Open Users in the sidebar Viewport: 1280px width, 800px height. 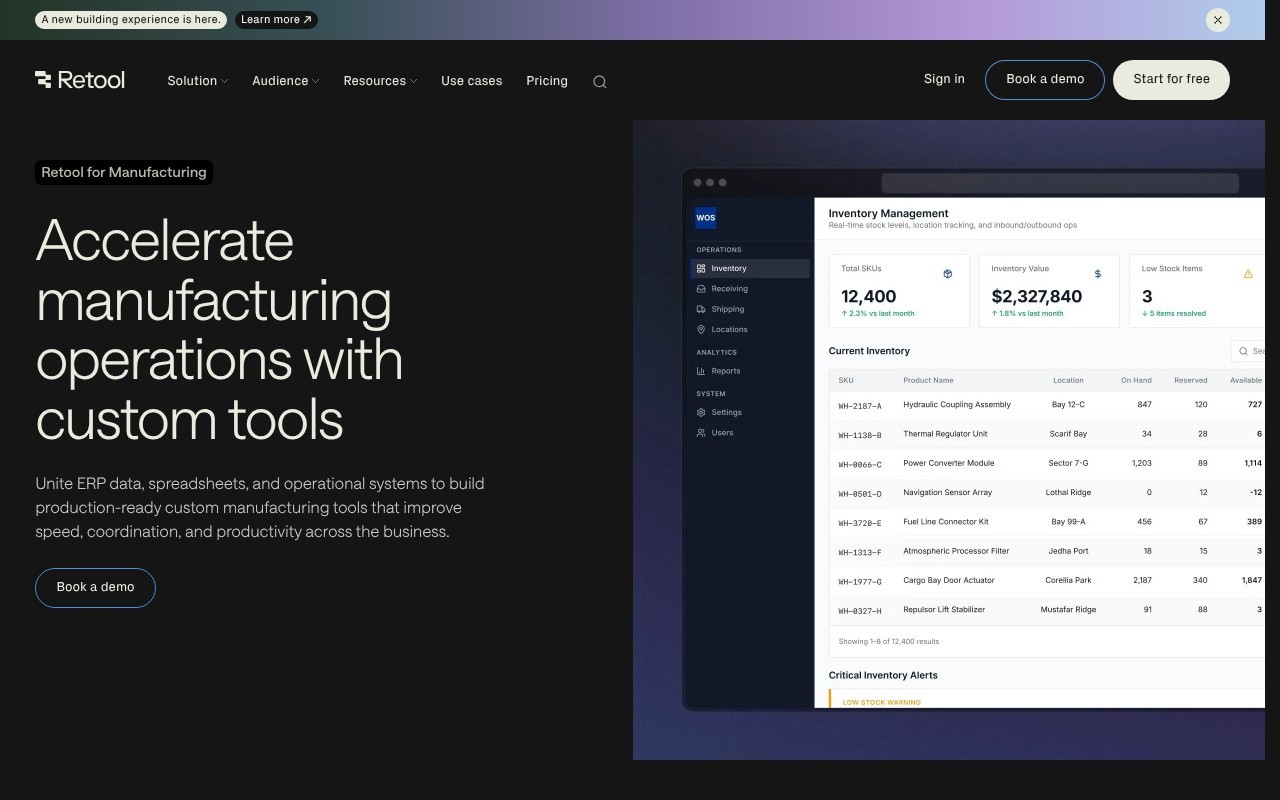750,433
